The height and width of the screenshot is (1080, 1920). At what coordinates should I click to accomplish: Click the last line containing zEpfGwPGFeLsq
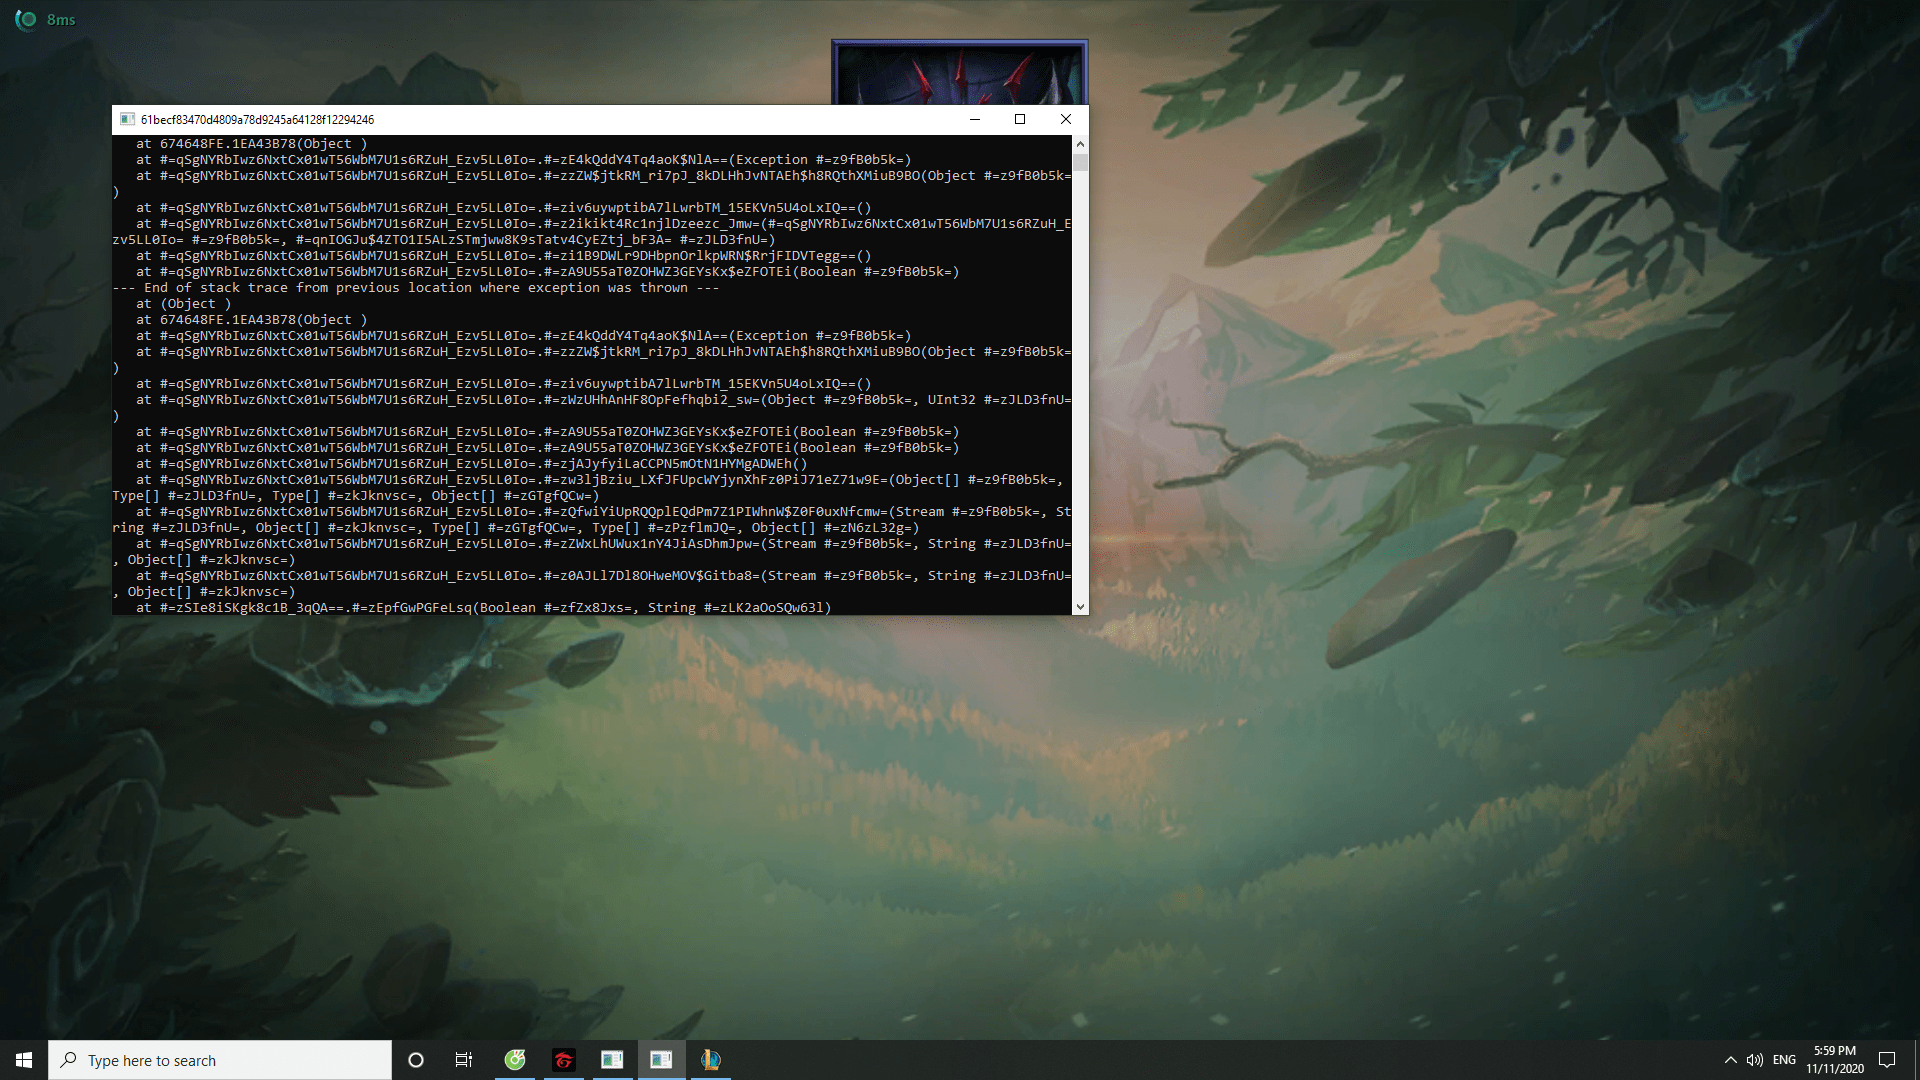point(484,608)
